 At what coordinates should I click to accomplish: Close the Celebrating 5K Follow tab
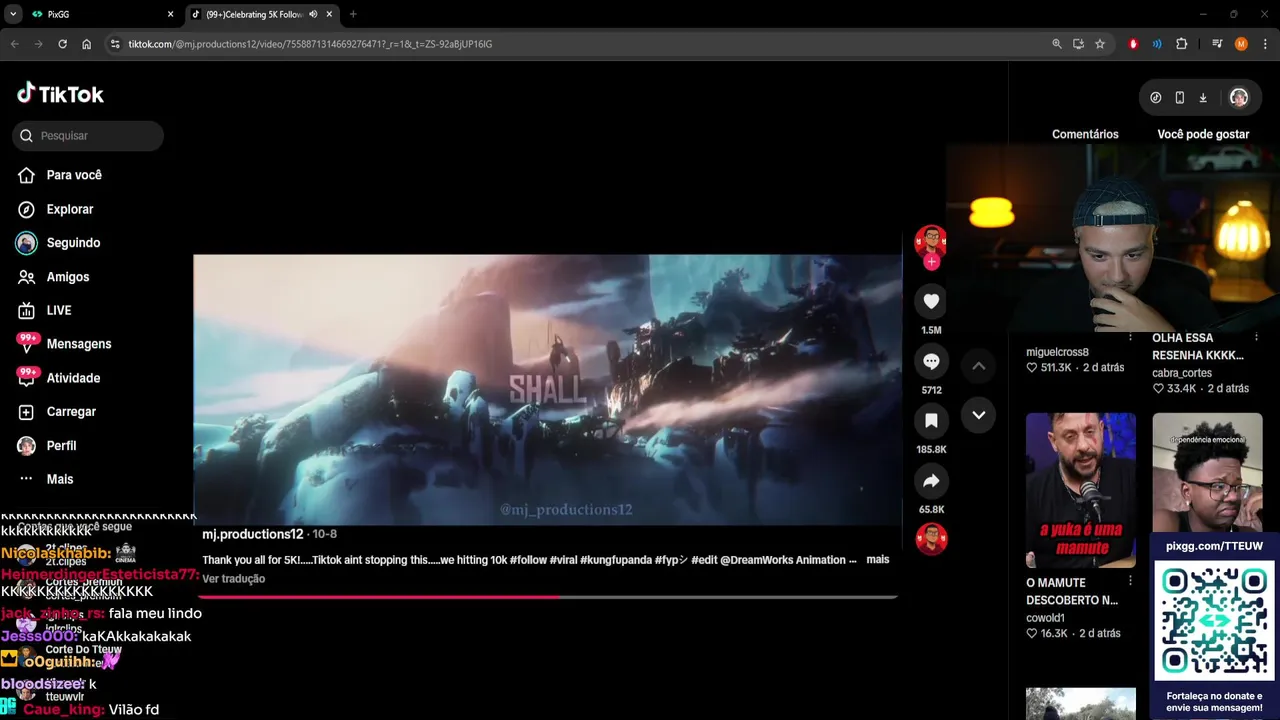tap(329, 14)
